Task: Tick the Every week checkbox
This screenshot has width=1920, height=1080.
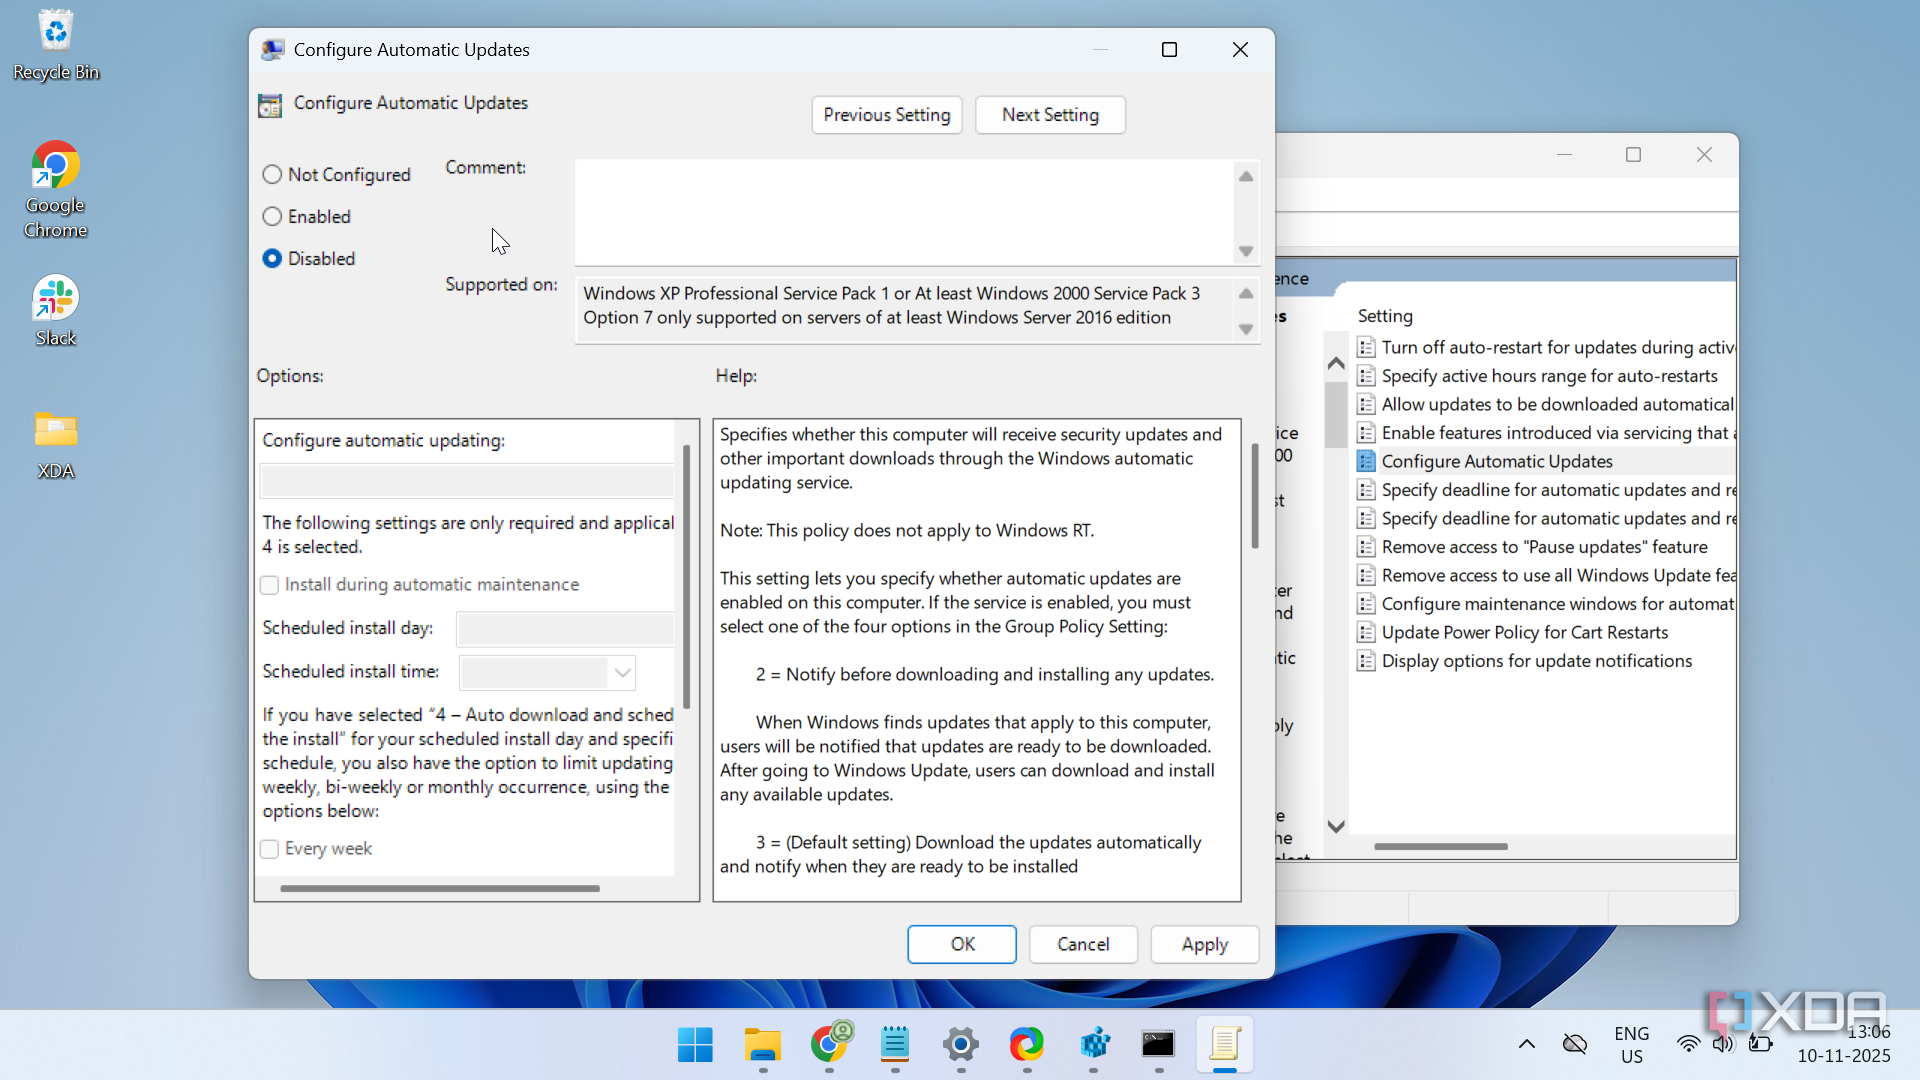Action: point(269,849)
